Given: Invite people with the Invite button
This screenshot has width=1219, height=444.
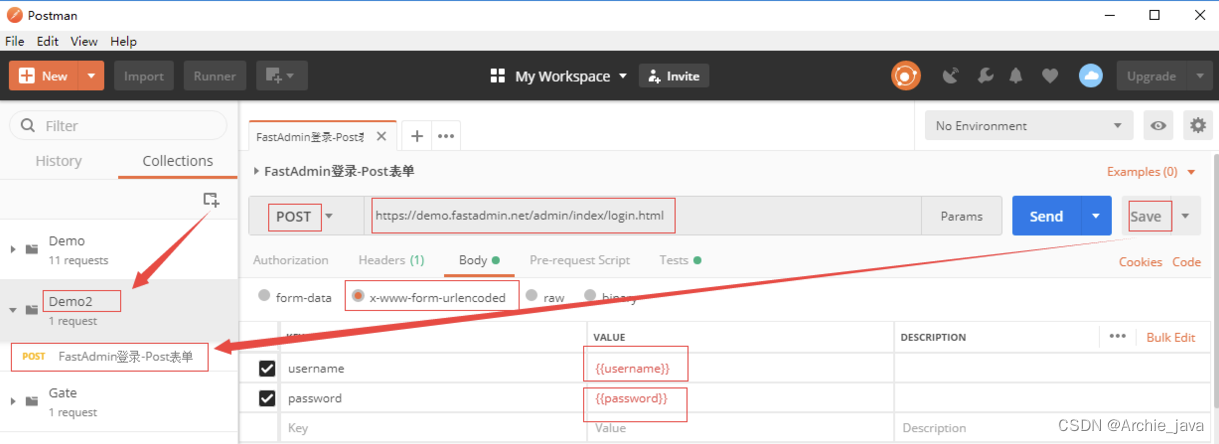Looking at the screenshot, I should pos(674,76).
